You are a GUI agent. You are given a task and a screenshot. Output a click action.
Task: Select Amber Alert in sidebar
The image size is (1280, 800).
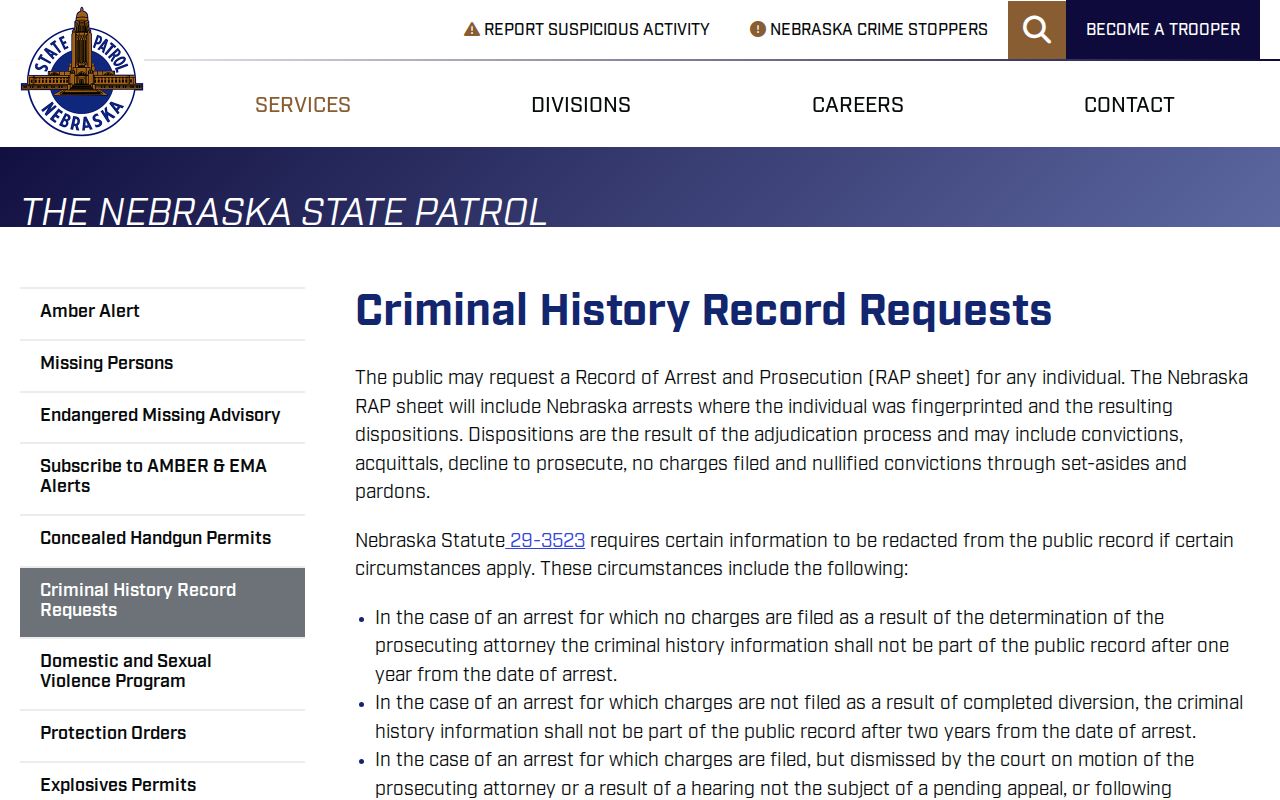(x=162, y=312)
